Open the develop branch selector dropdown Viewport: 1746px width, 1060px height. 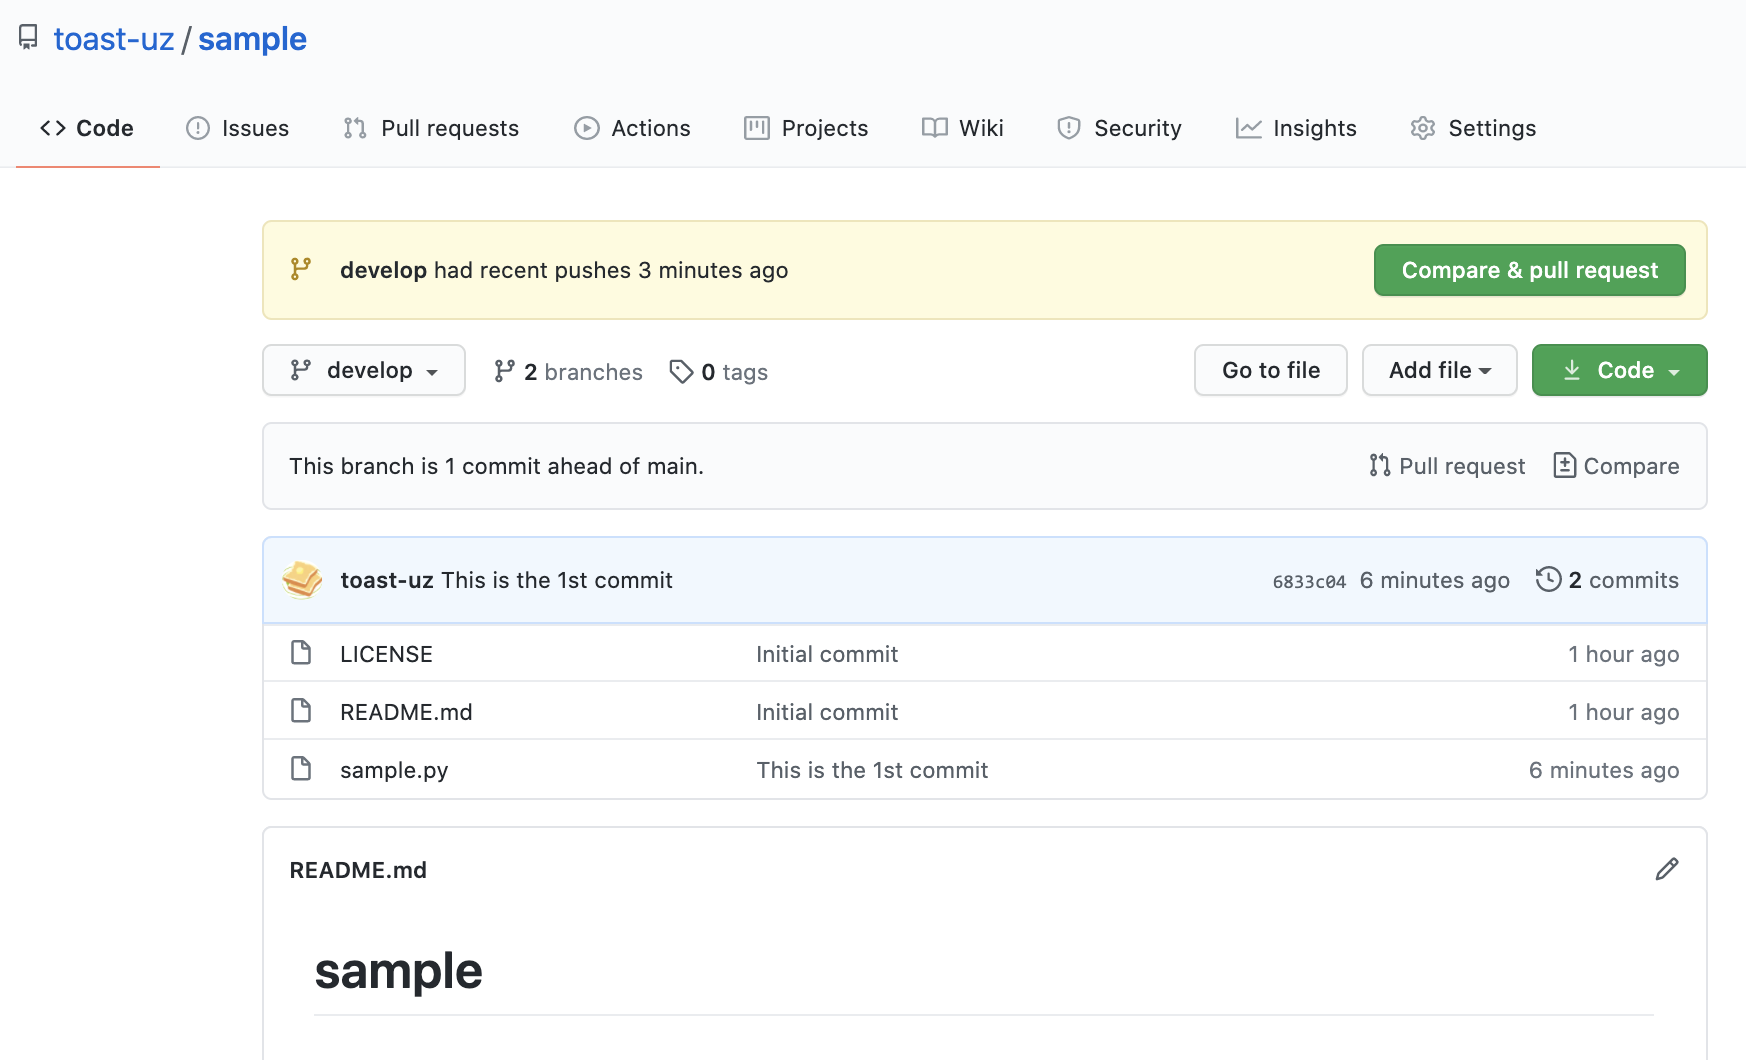(364, 370)
